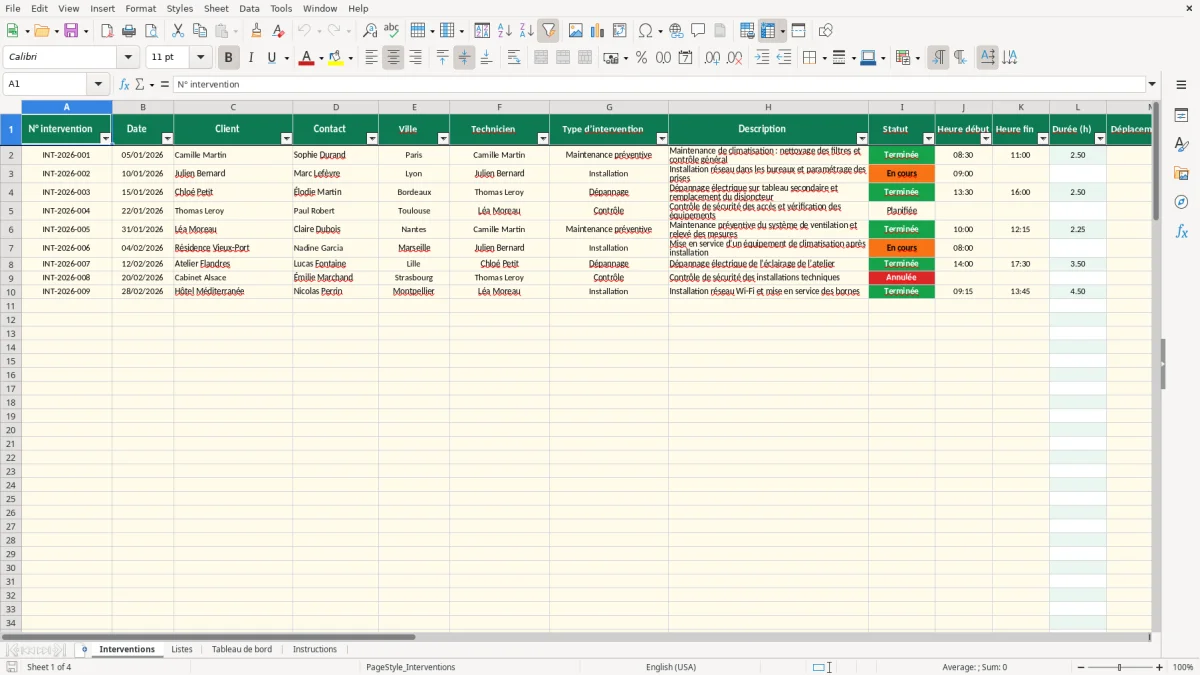Viewport: 1200px width, 675px height.
Task: Switch to the Listes sheet tab
Action: (x=182, y=649)
